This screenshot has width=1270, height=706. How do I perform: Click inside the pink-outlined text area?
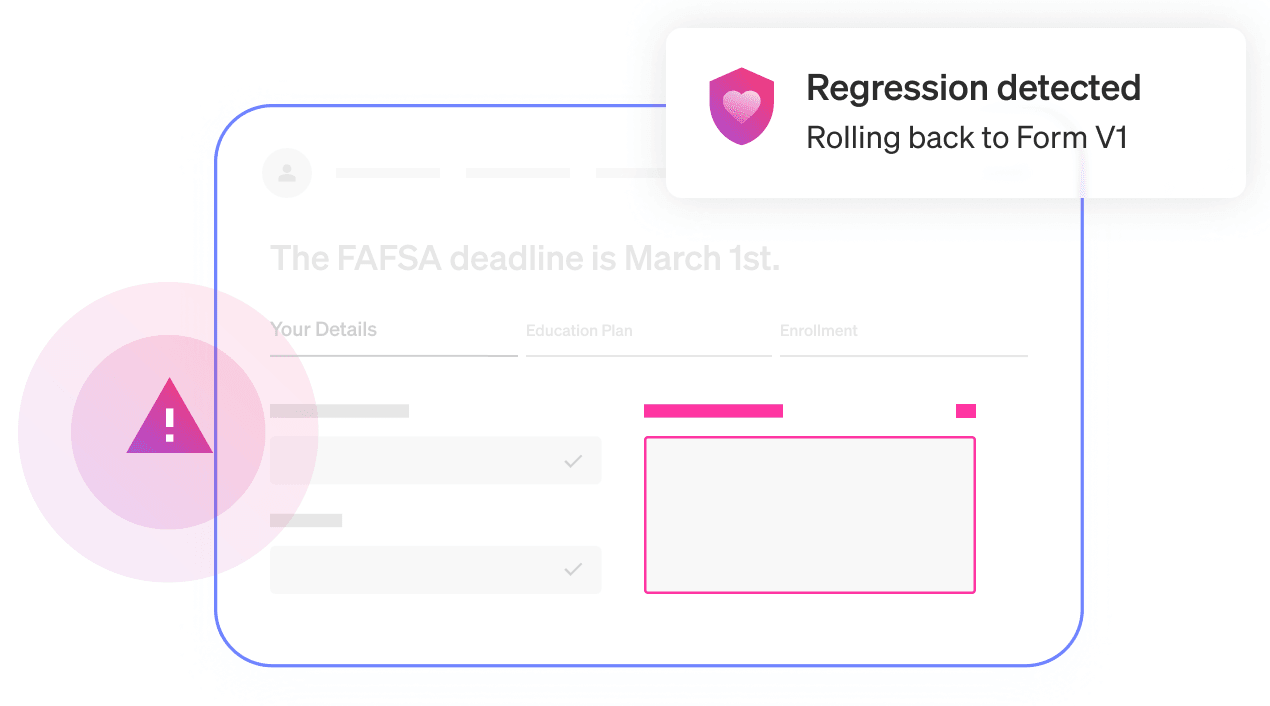click(809, 515)
